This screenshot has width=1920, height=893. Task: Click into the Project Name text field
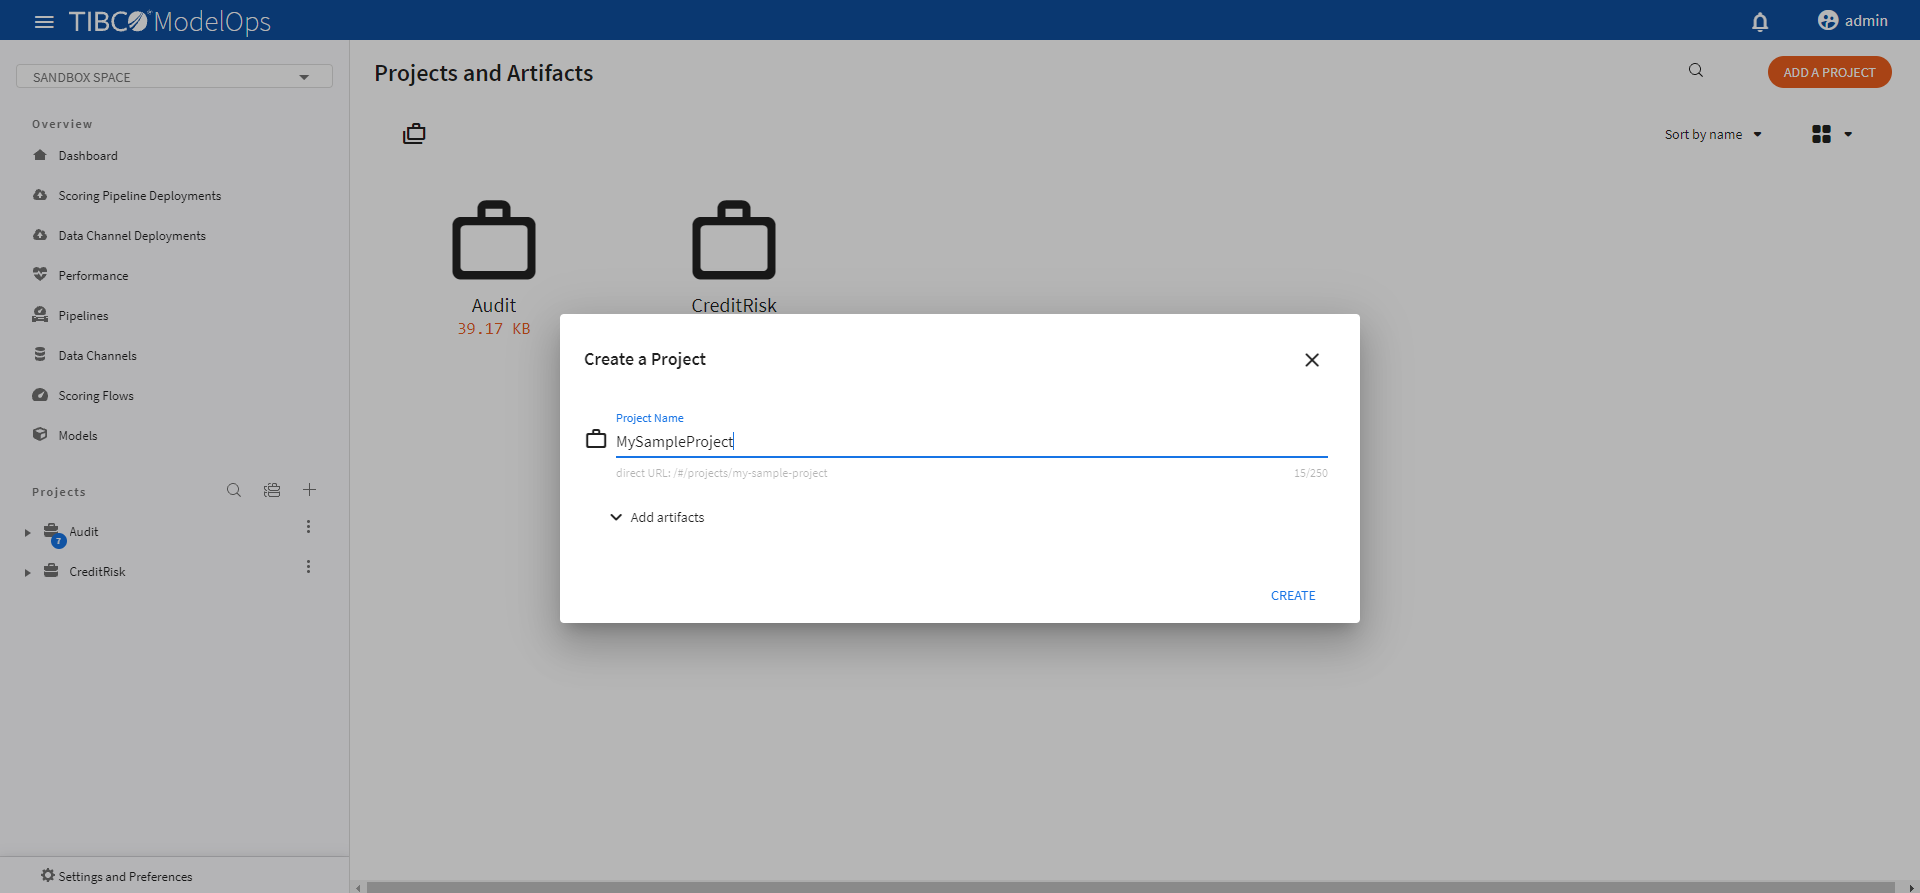(970, 441)
